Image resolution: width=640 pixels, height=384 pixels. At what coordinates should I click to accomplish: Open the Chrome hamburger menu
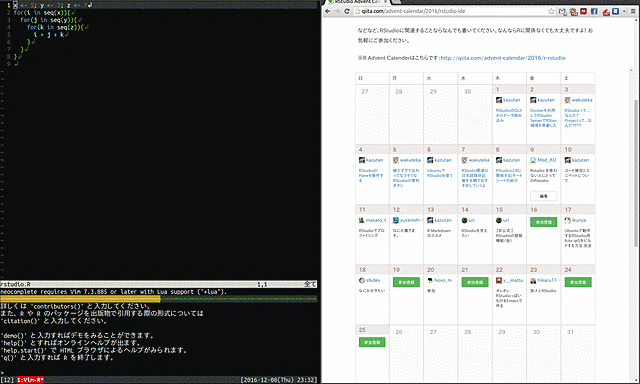click(633, 11)
